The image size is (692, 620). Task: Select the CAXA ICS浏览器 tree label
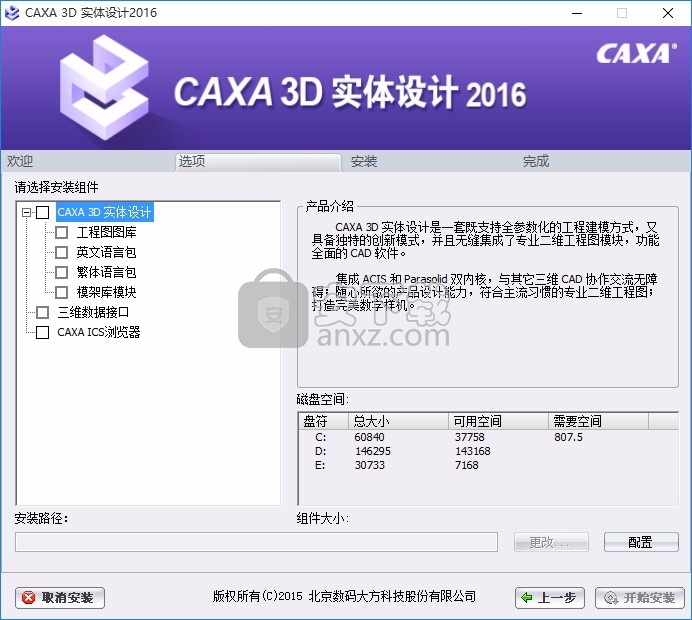(x=99, y=332)
